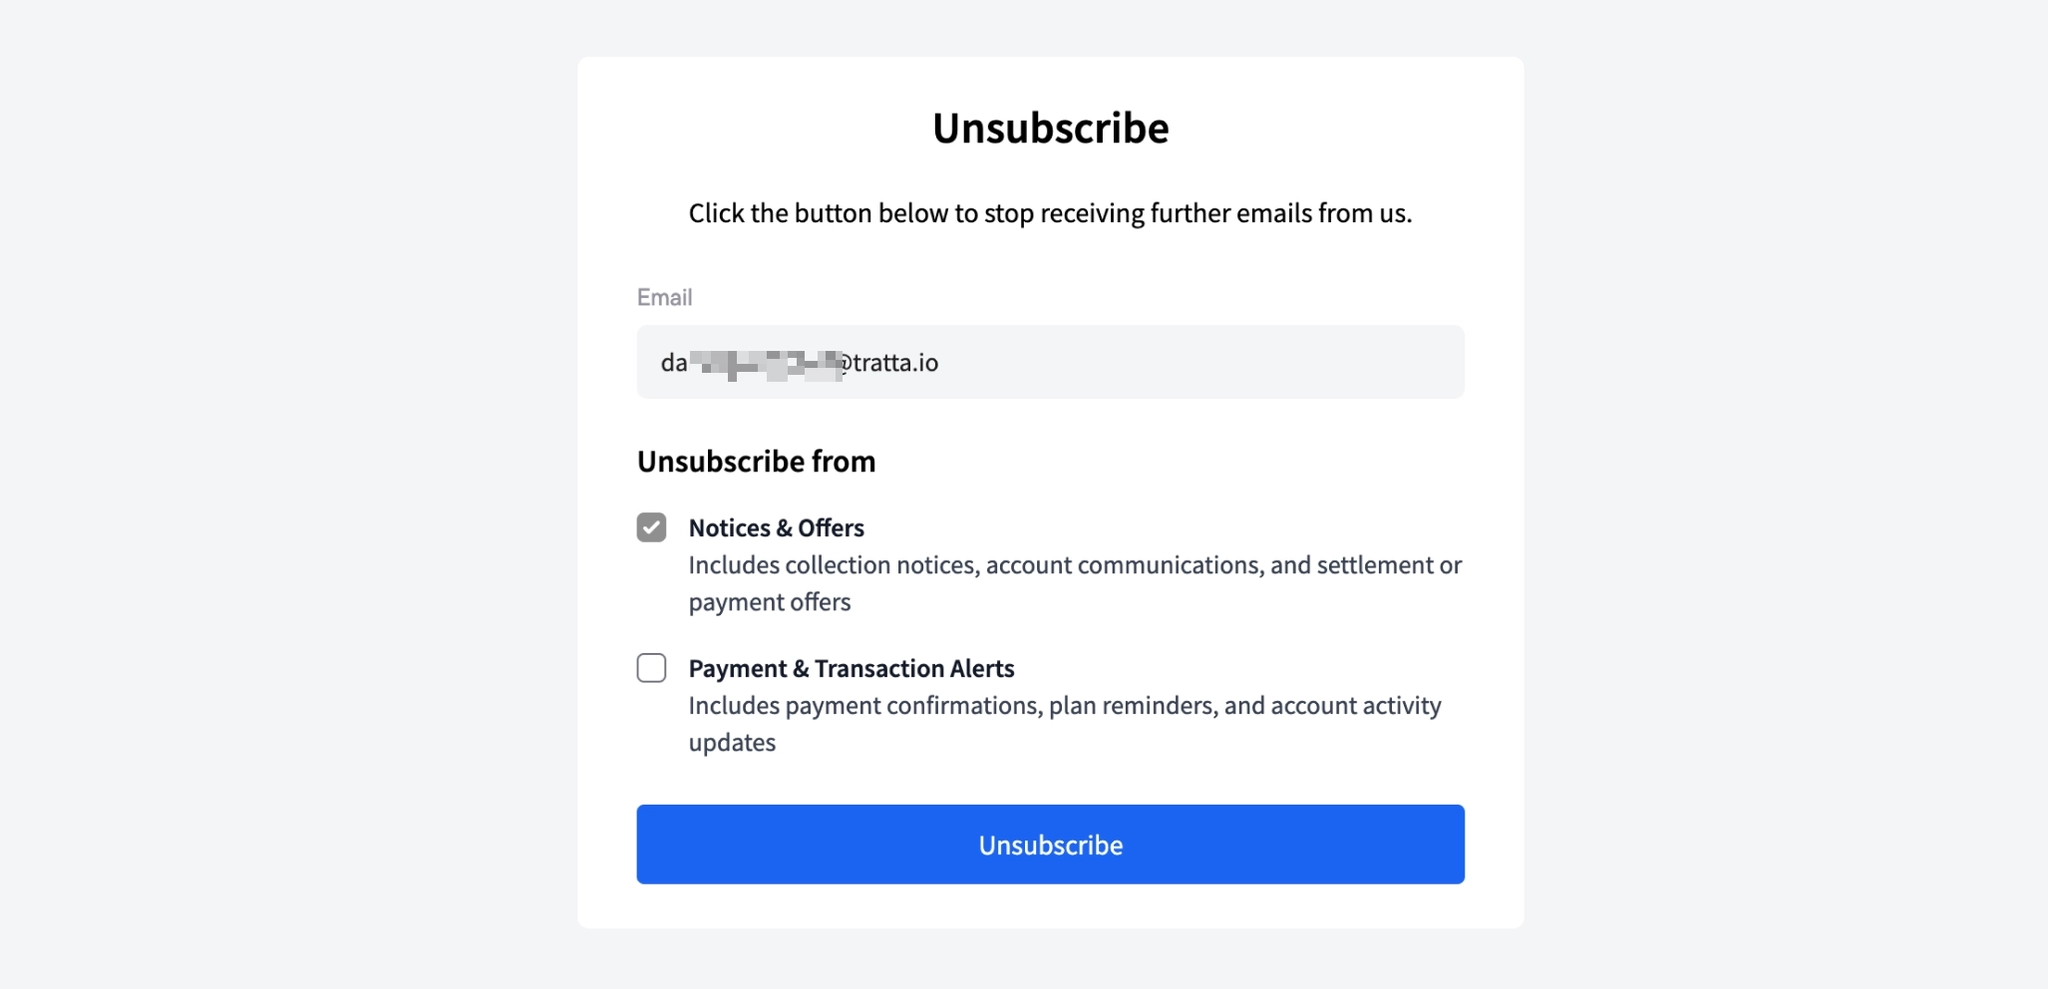Click the "Unsubscribe from" section heading
Viewport: 2048px width, 989px height.
[756, 461]
